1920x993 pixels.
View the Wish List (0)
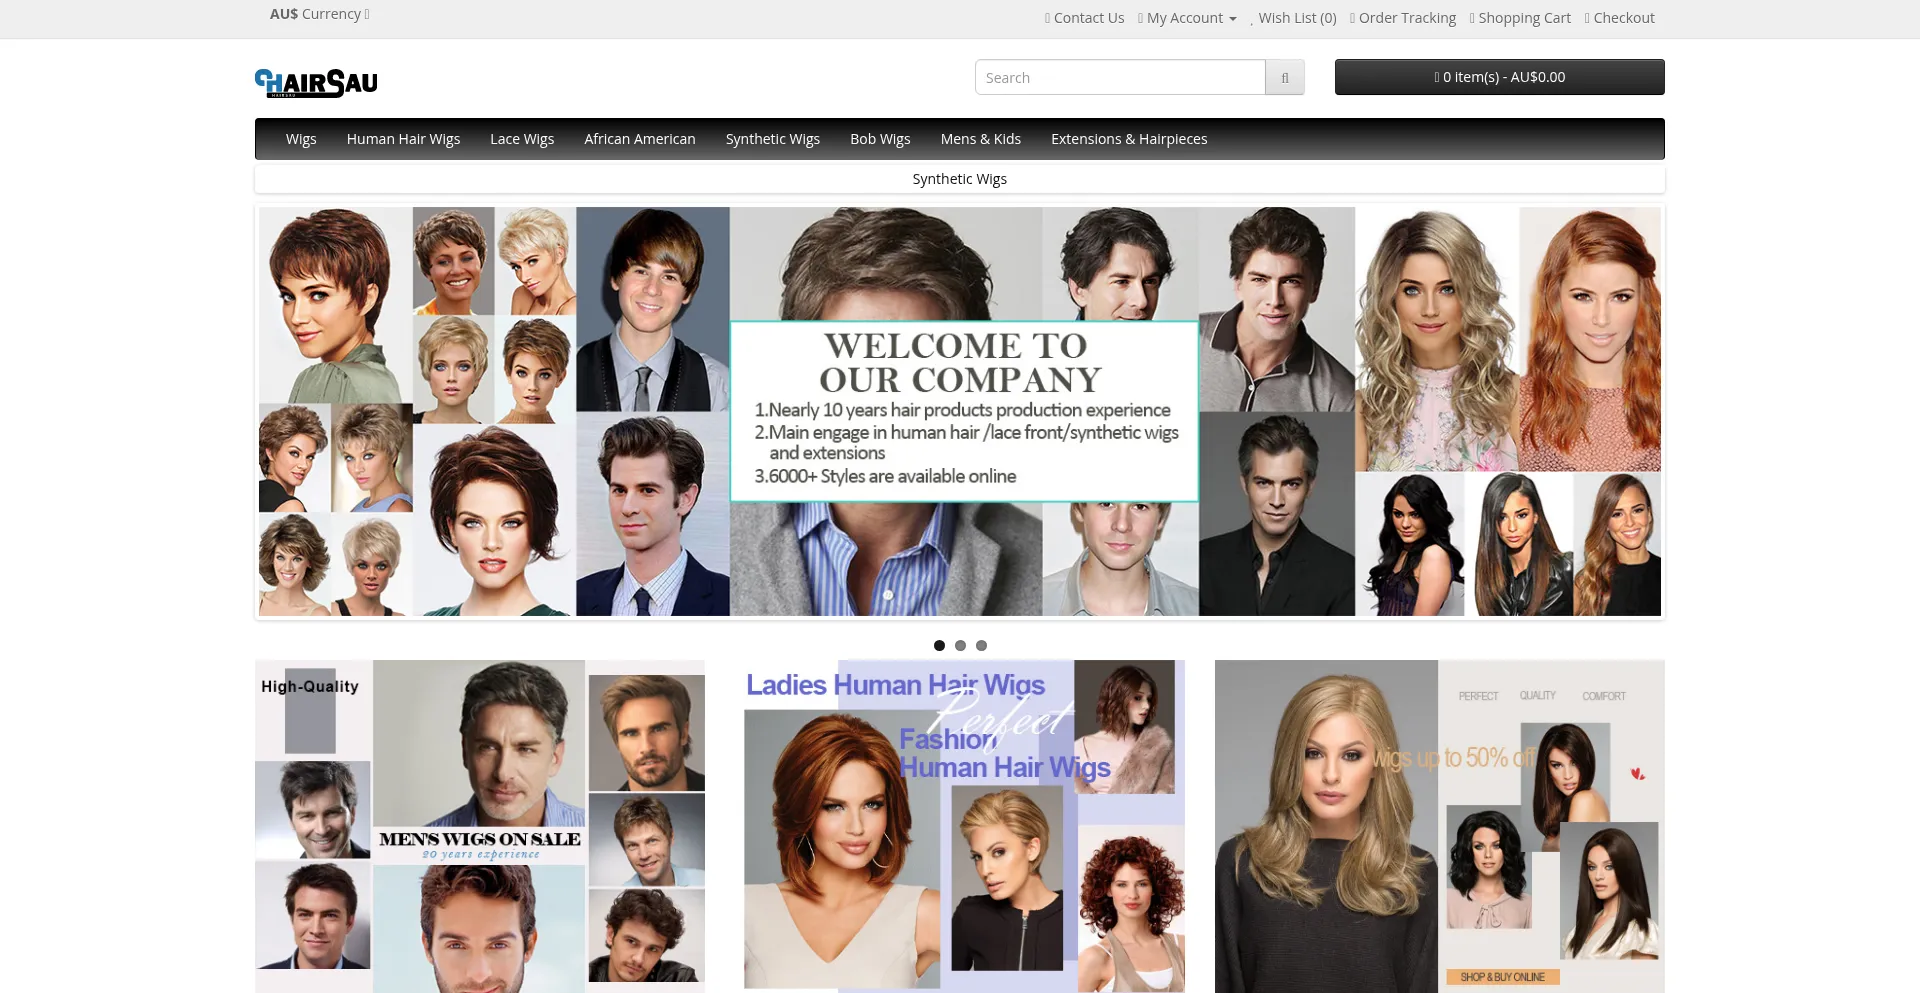coord(1293,18)
